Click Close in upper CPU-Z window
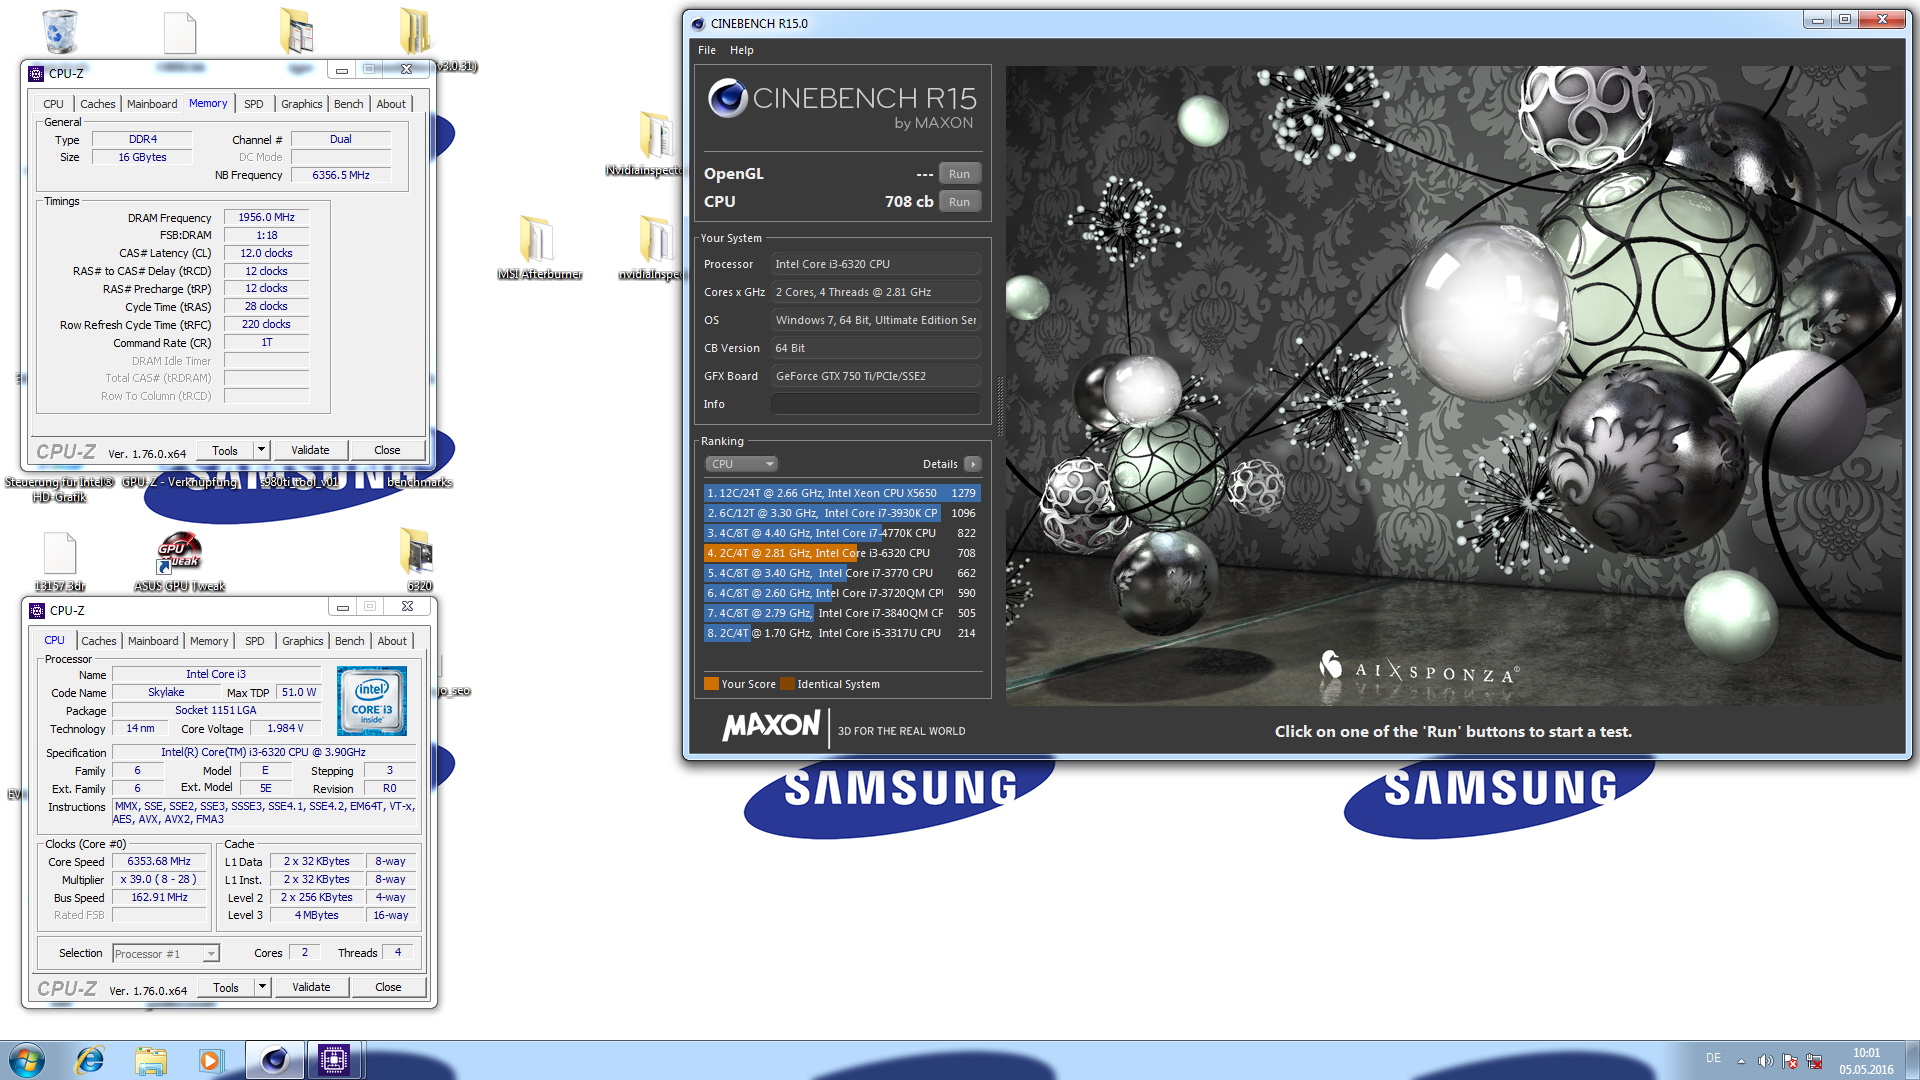 (x=387, y=450)
